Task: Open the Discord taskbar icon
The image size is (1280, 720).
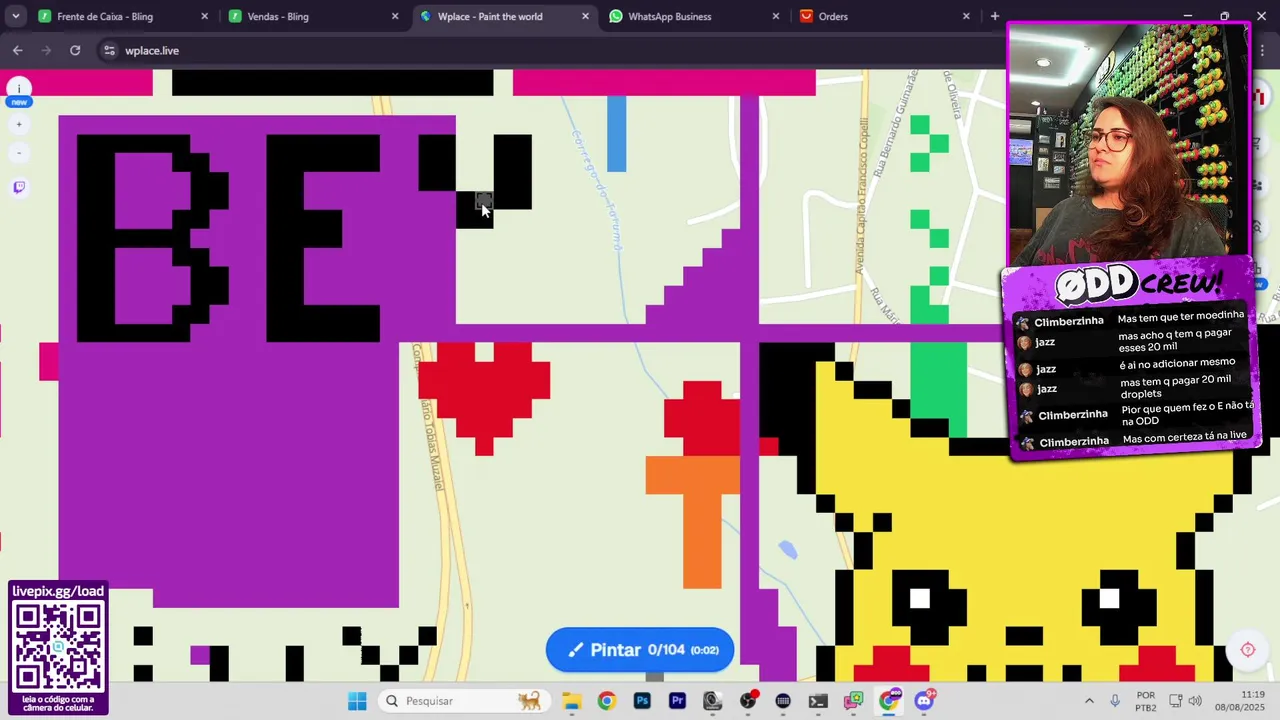Action: (924, 701)
